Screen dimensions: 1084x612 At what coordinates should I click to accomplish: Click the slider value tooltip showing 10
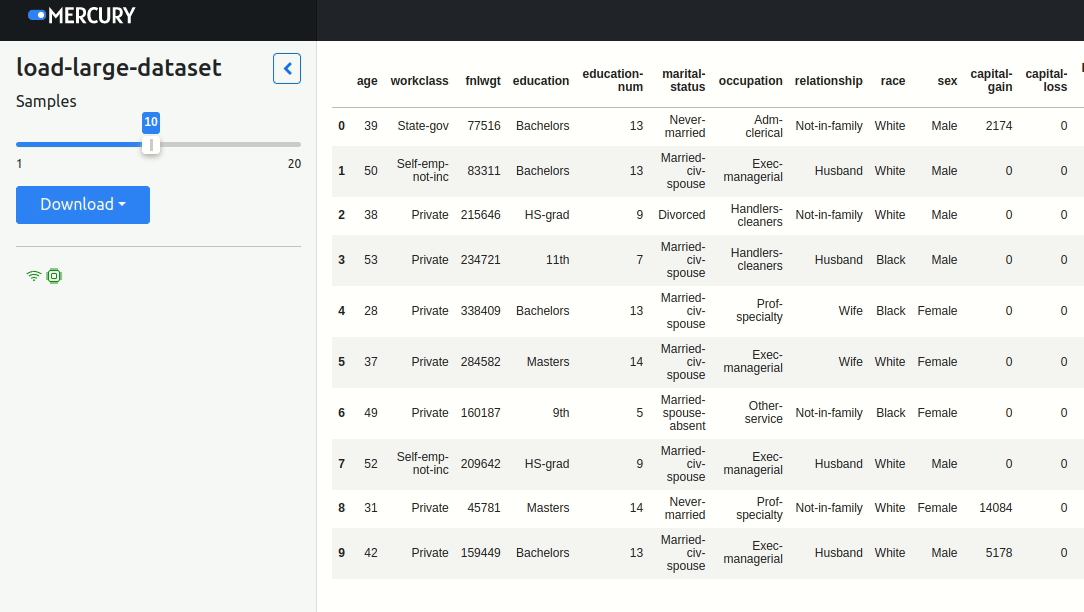click(x=151, y=122)
